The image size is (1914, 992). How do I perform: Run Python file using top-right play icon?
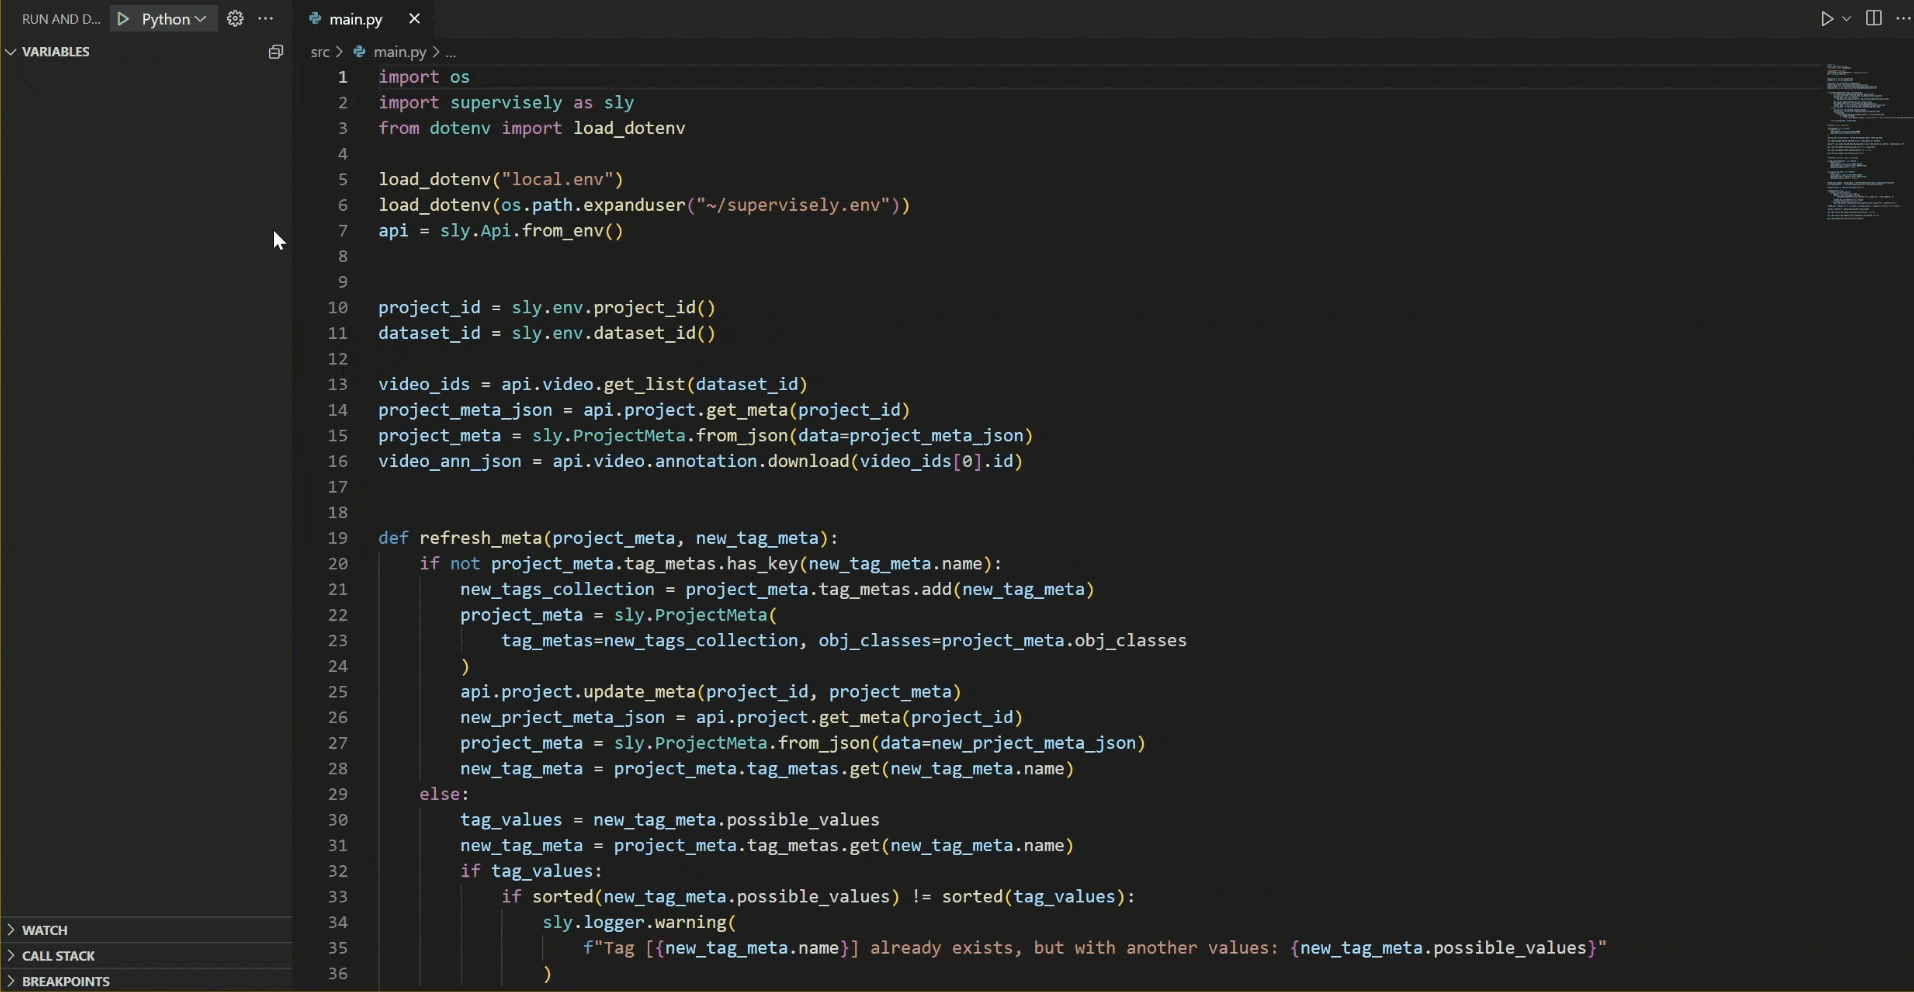point(1826,19)
